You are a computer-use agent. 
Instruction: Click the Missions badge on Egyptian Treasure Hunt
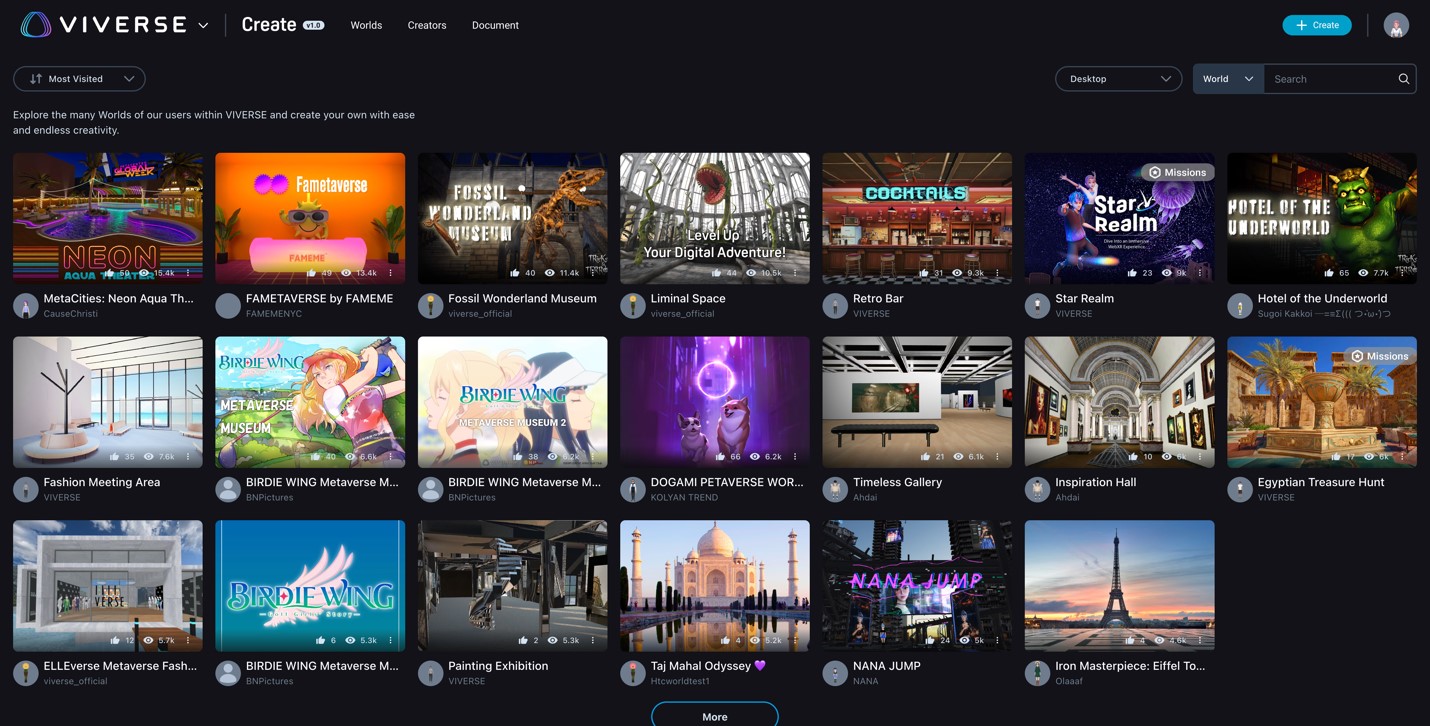coord(1379,356)
